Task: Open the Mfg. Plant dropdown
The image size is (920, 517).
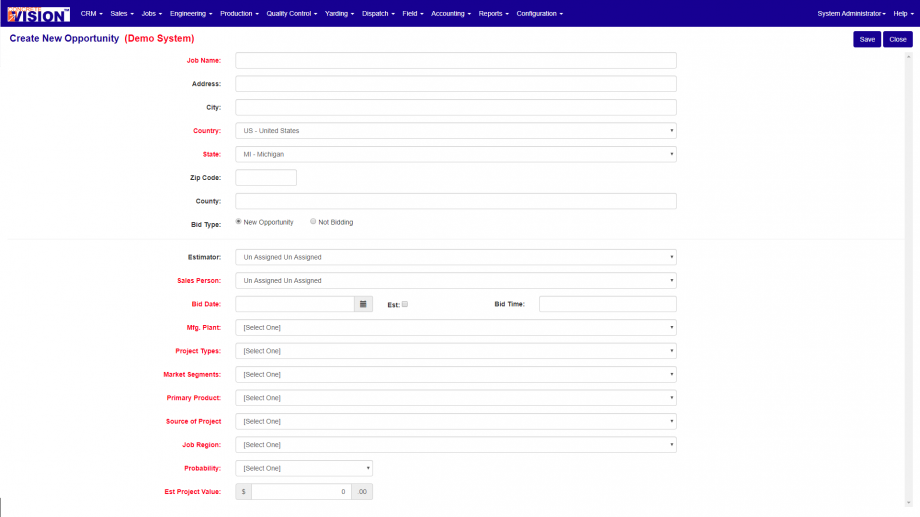Action: coord(456,327)
